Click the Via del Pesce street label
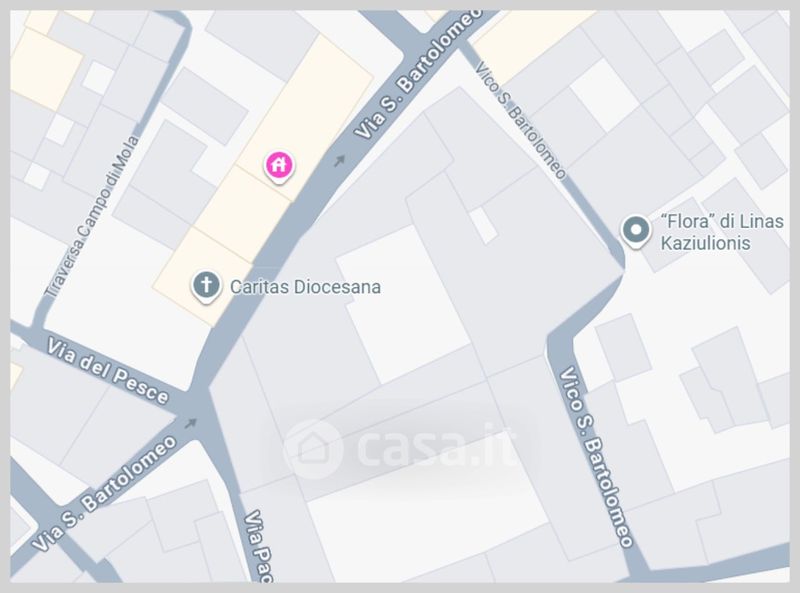 (108, 371)
